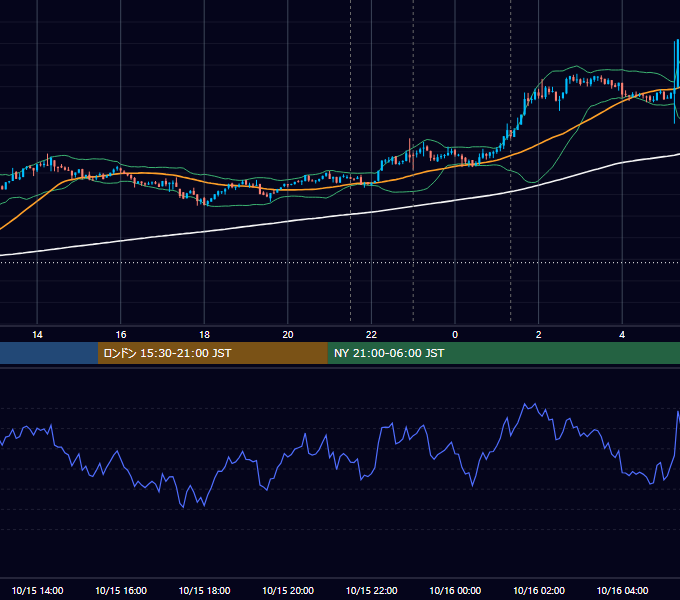Click the blue session bar before London
The width and height of the screenshot is (680, 600).
(x=49, y=353)
